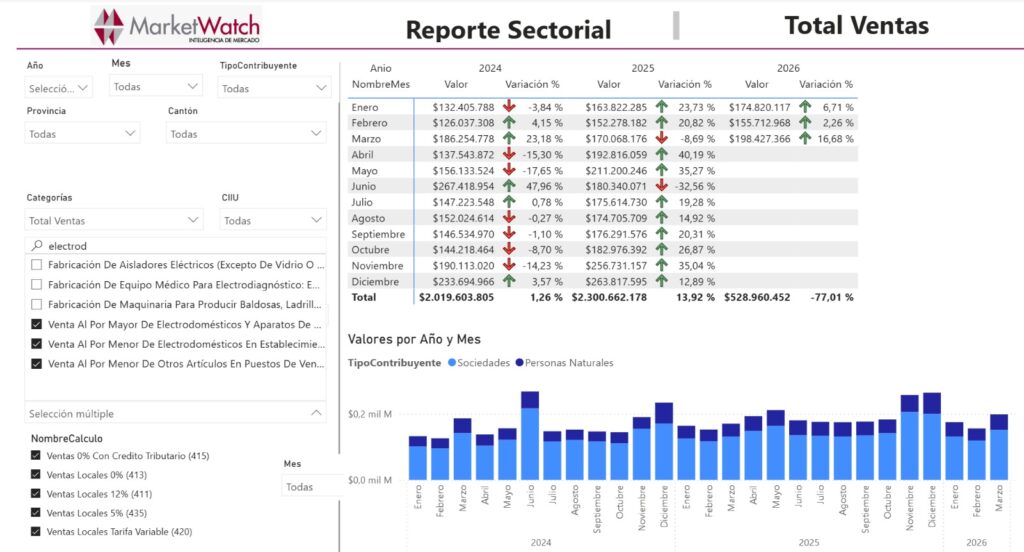
Task: Open the top Mes dropdown showing Todas
Action: [x=155, y=86]
